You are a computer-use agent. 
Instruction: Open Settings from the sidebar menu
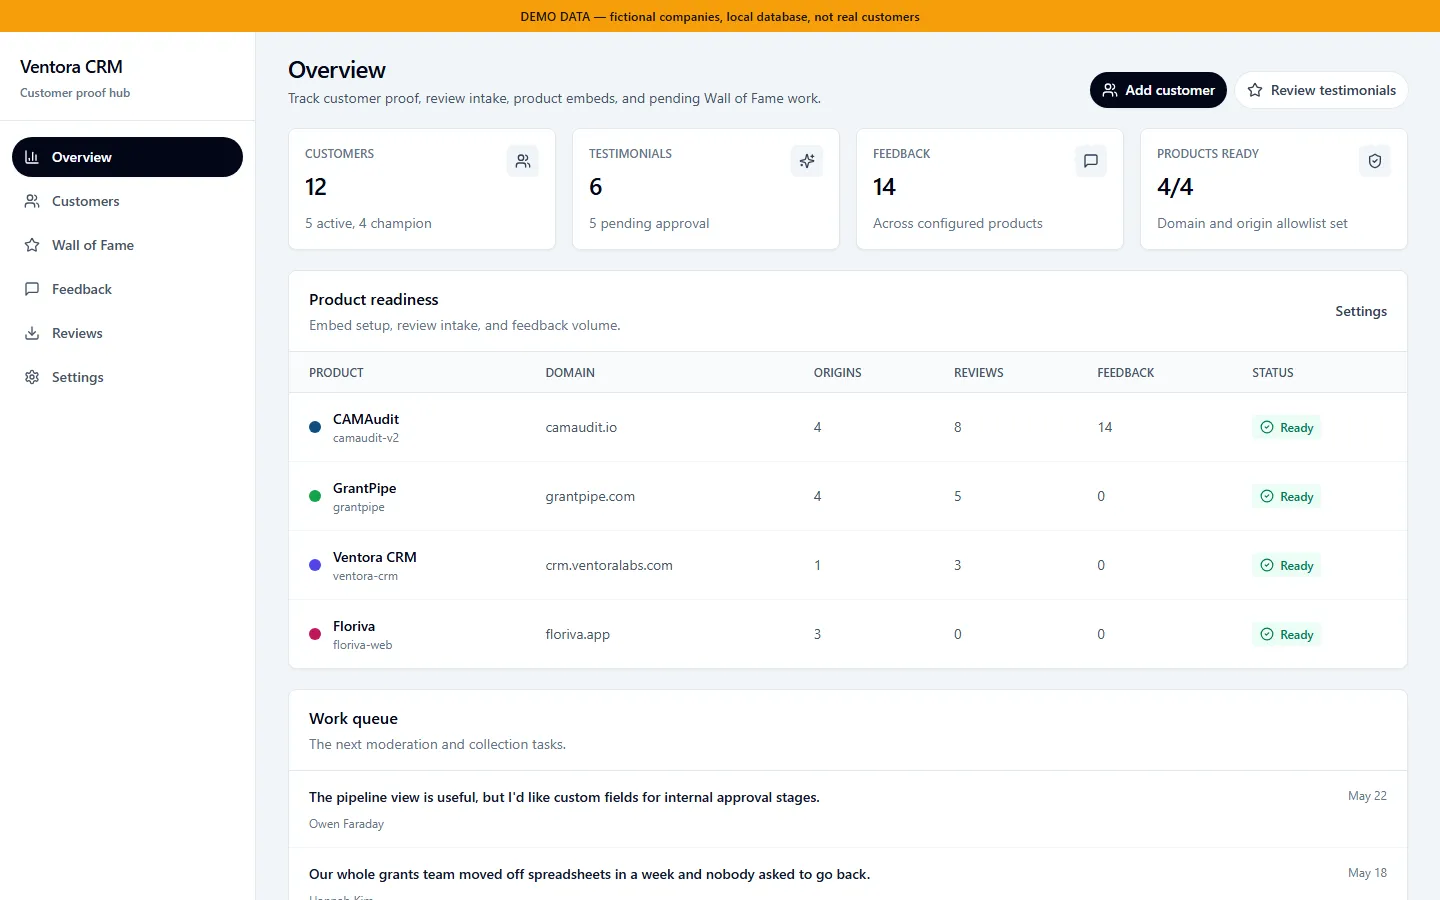[127, 377]
